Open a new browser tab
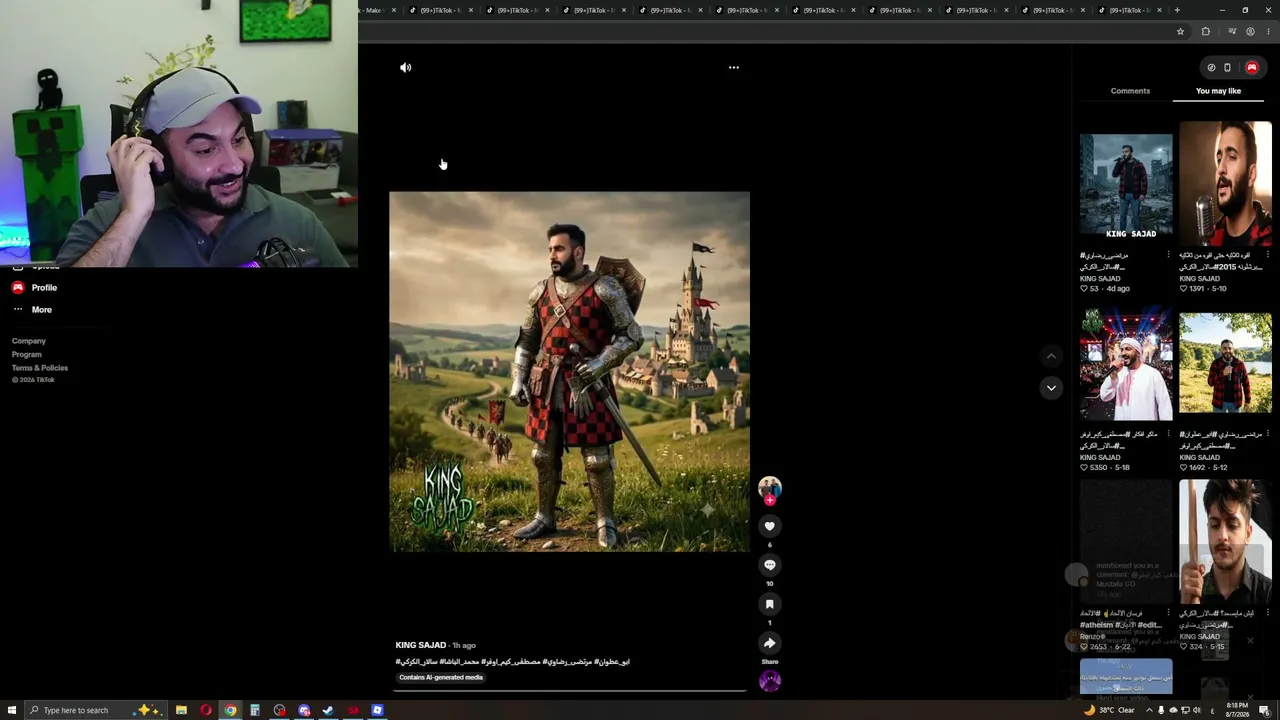 pyautogui.click(x=1177, y=10)
